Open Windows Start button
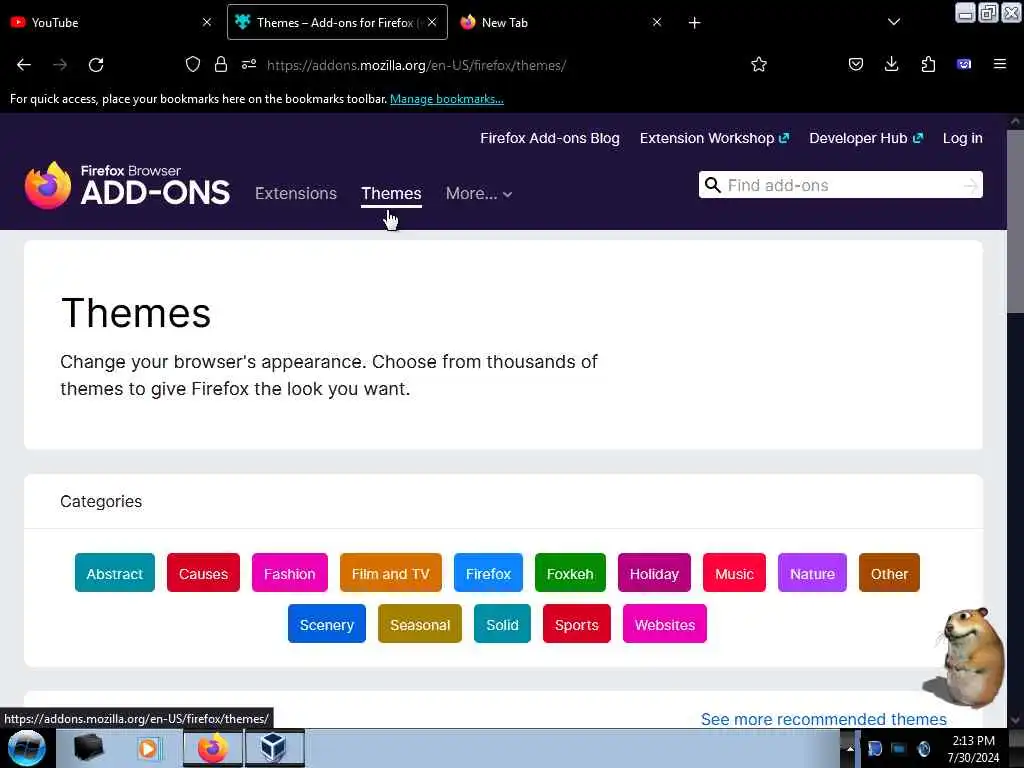Viewport: 1024px width, 768px height. (x=27, y=748)
